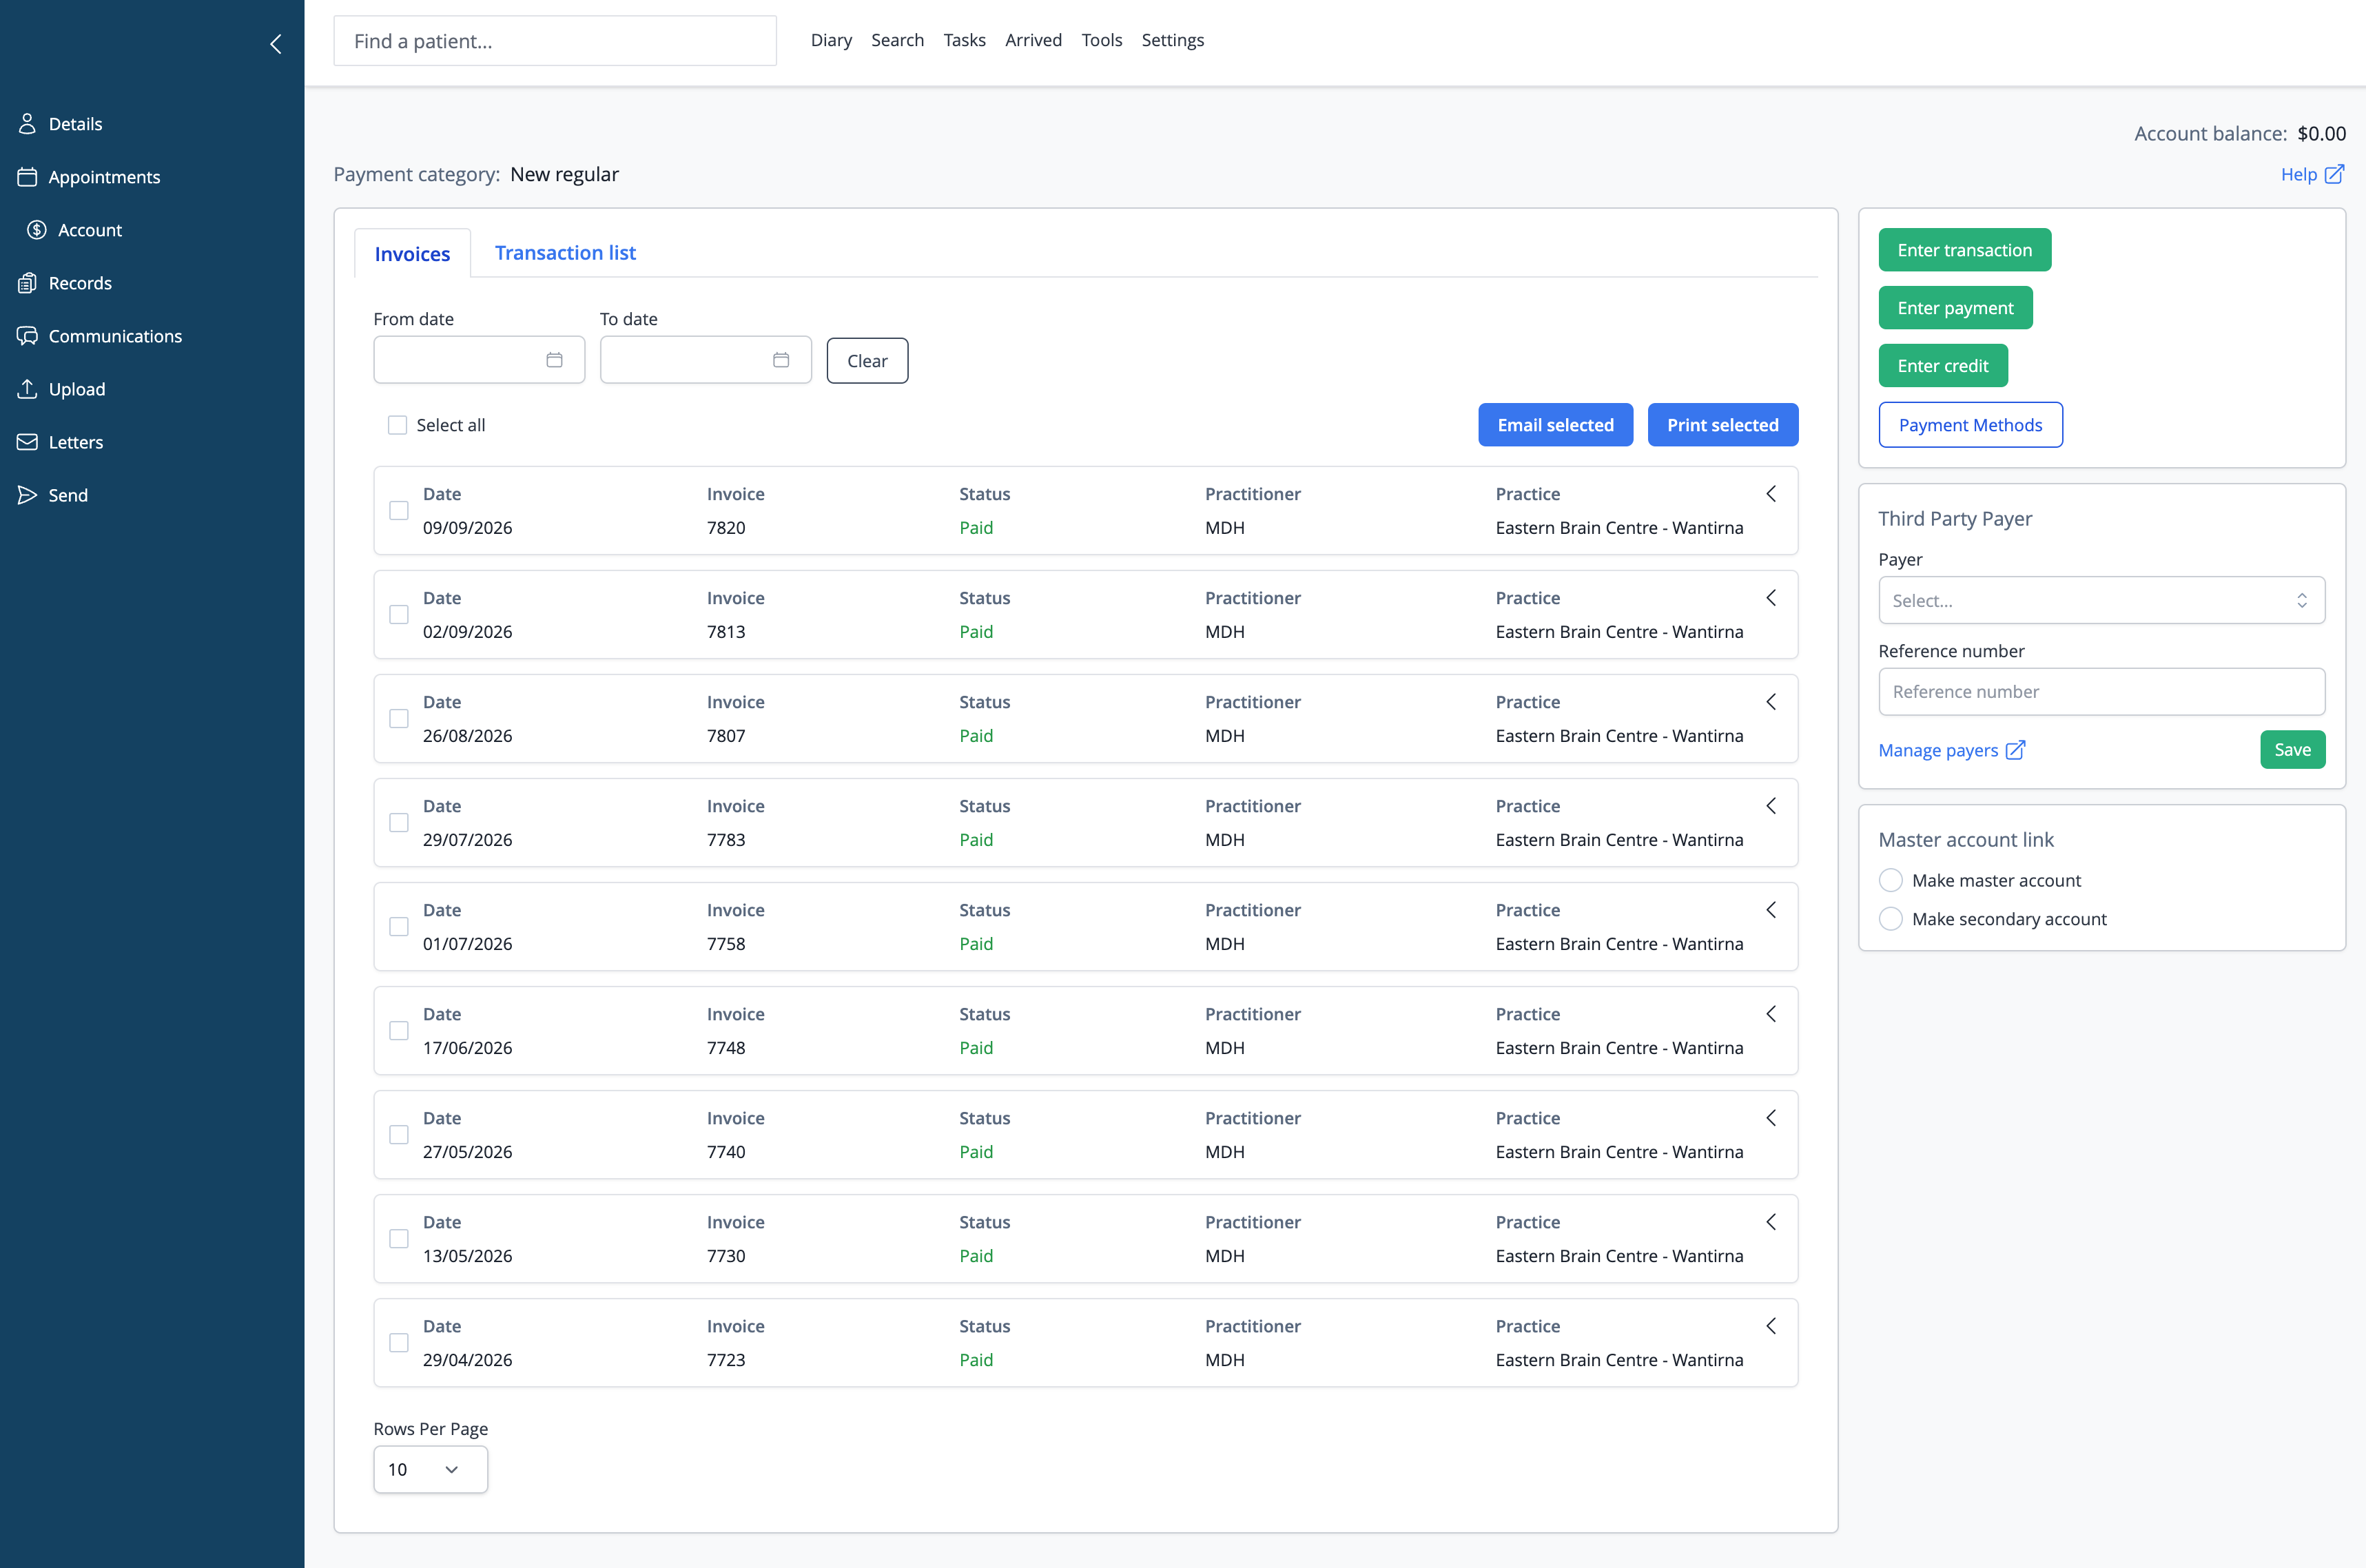Image resolution: width=2366 pixels, height=1568 pixels.
Task: Collapse the sidebar with the chevron arrow
Action: [276, 44]
